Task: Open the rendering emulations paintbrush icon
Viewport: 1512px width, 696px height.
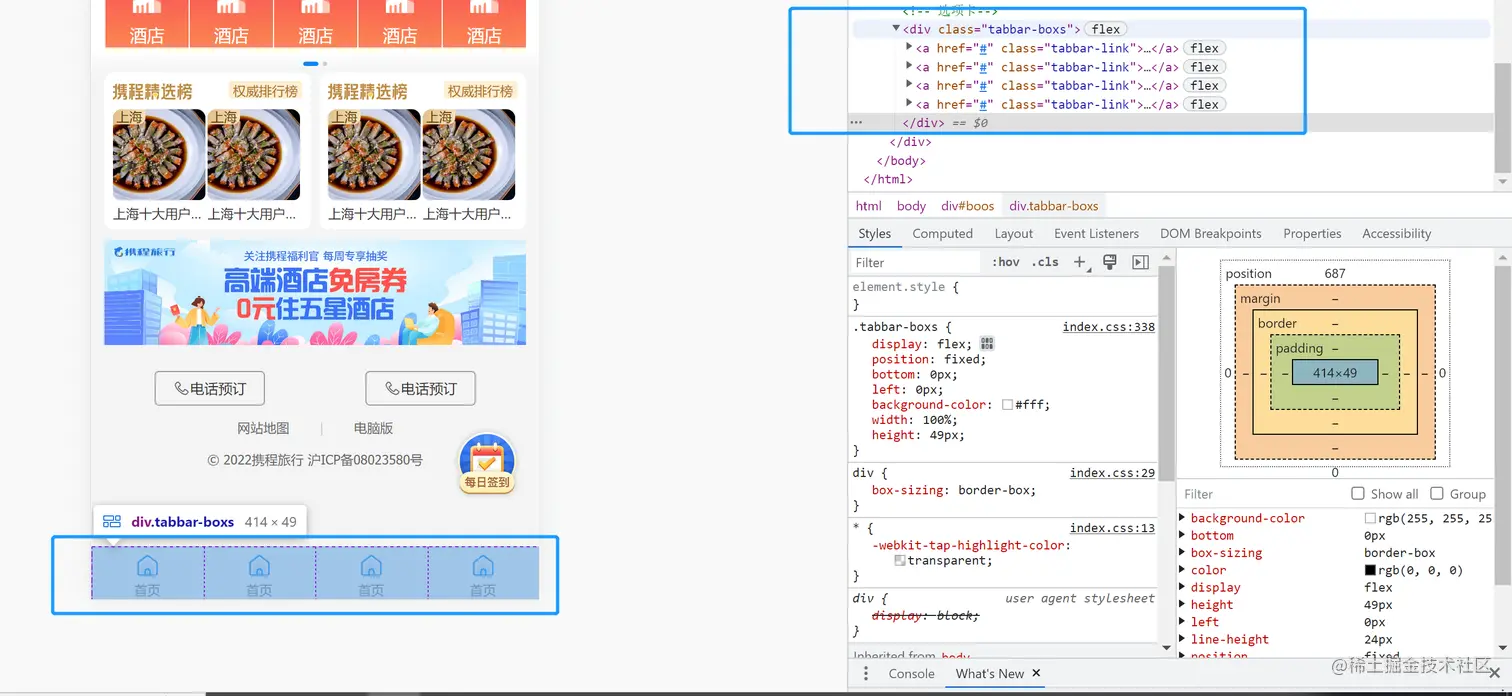Action: (1109, 262)
